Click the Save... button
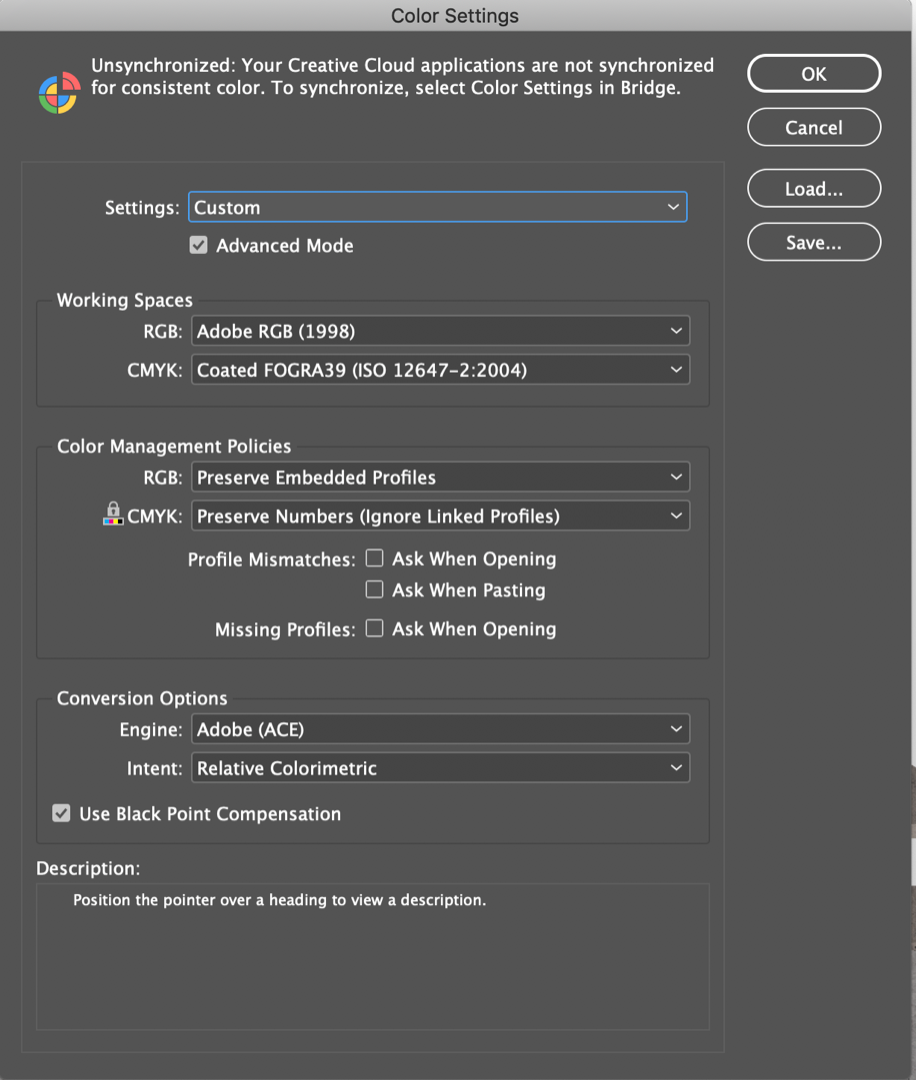Image resolution: width=916 pixels, height=1080 pixels. pyautogui.click(x=814, y=242)
